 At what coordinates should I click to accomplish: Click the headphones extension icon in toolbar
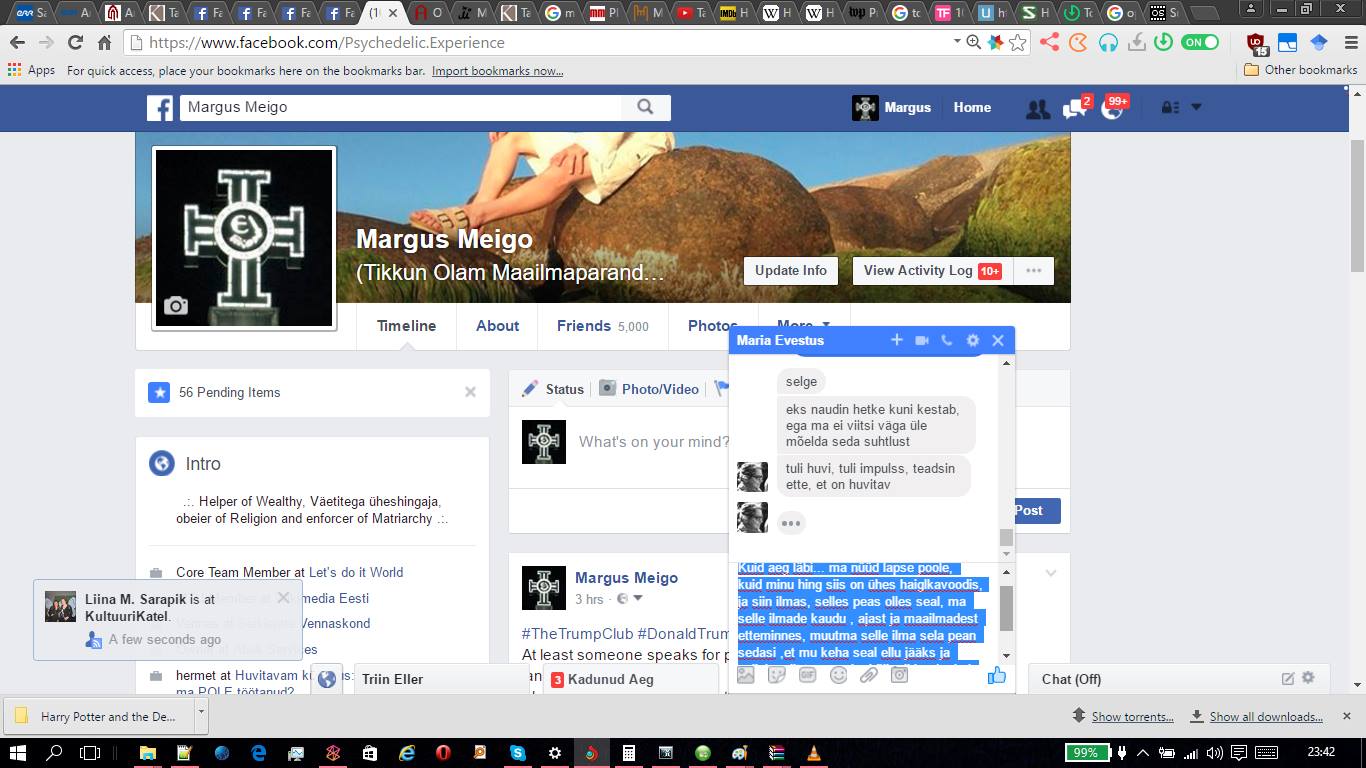point(1107,42)
